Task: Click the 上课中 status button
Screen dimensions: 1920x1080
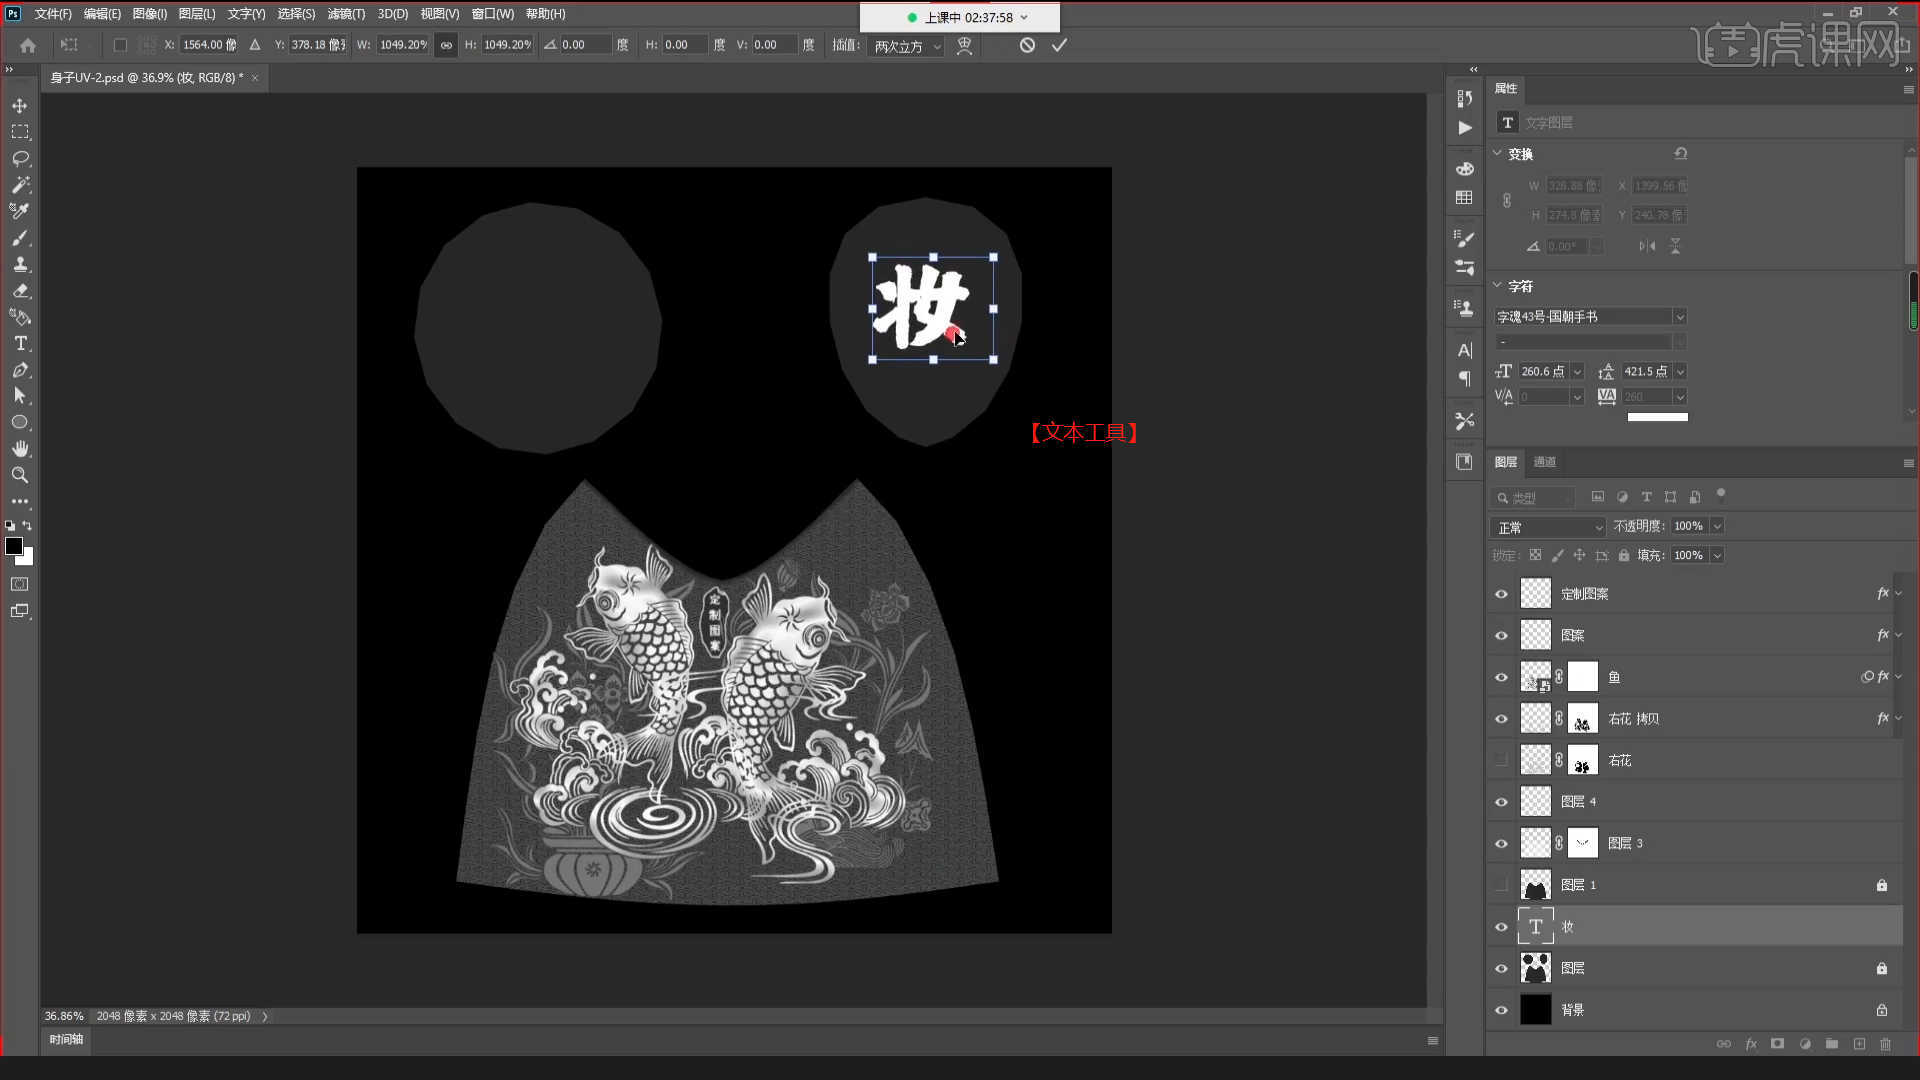Action: click(x=960, y=17)
